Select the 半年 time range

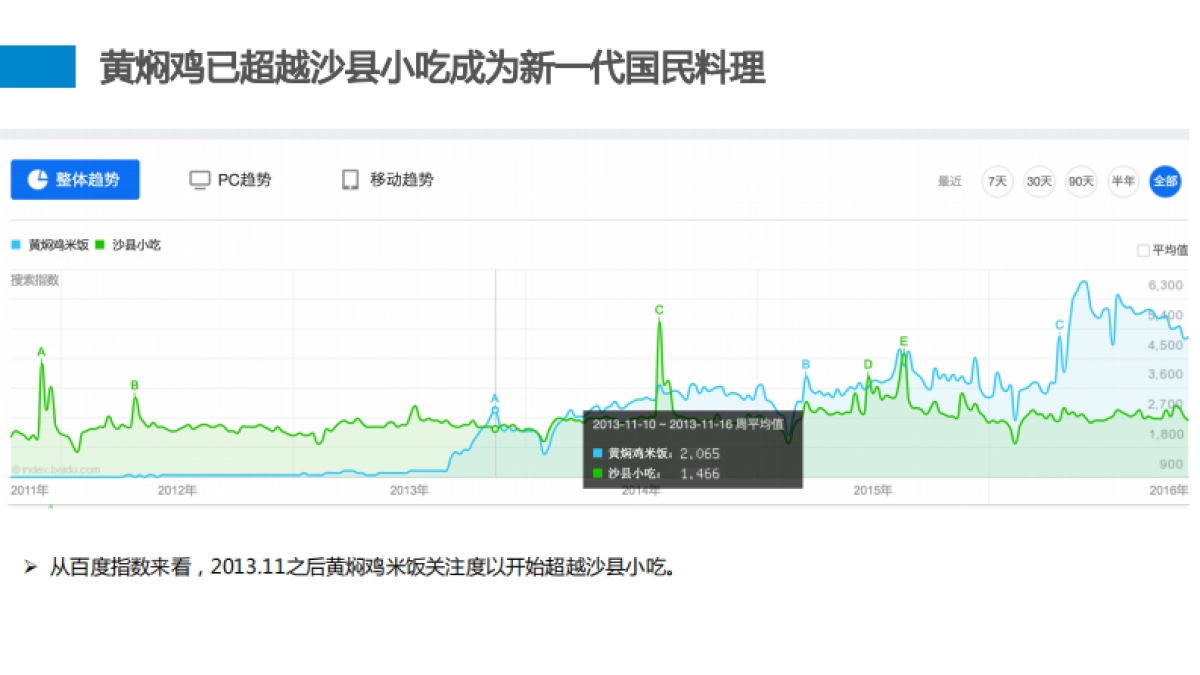(x=1122, y=182)
